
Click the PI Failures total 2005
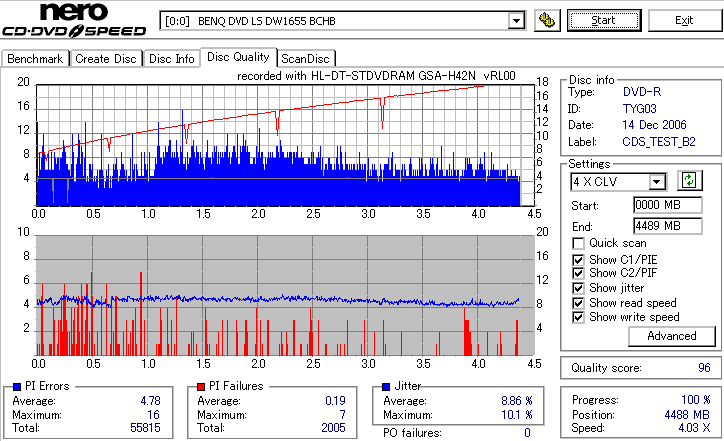pyautogui.click(x=333, y=428)
